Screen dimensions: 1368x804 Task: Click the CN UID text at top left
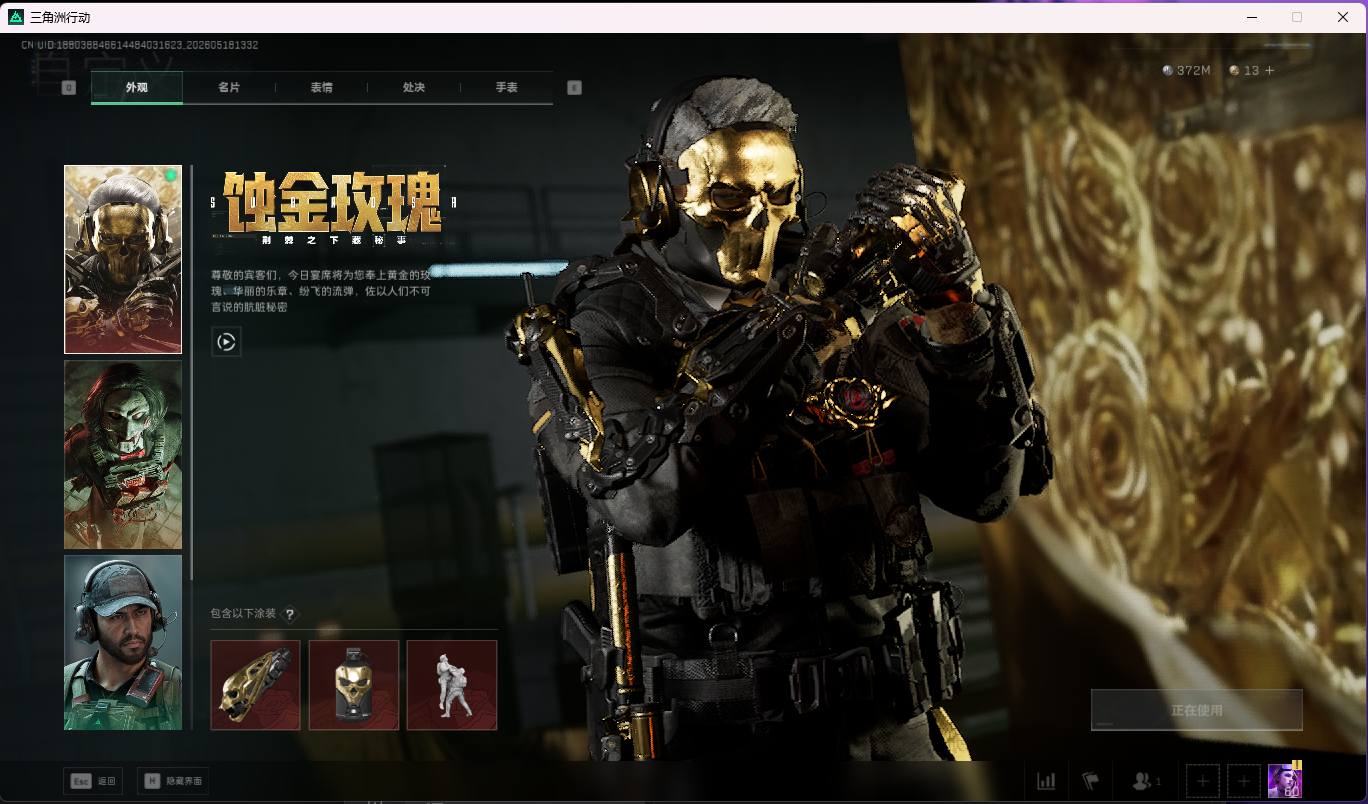click(x=140, y=45)
